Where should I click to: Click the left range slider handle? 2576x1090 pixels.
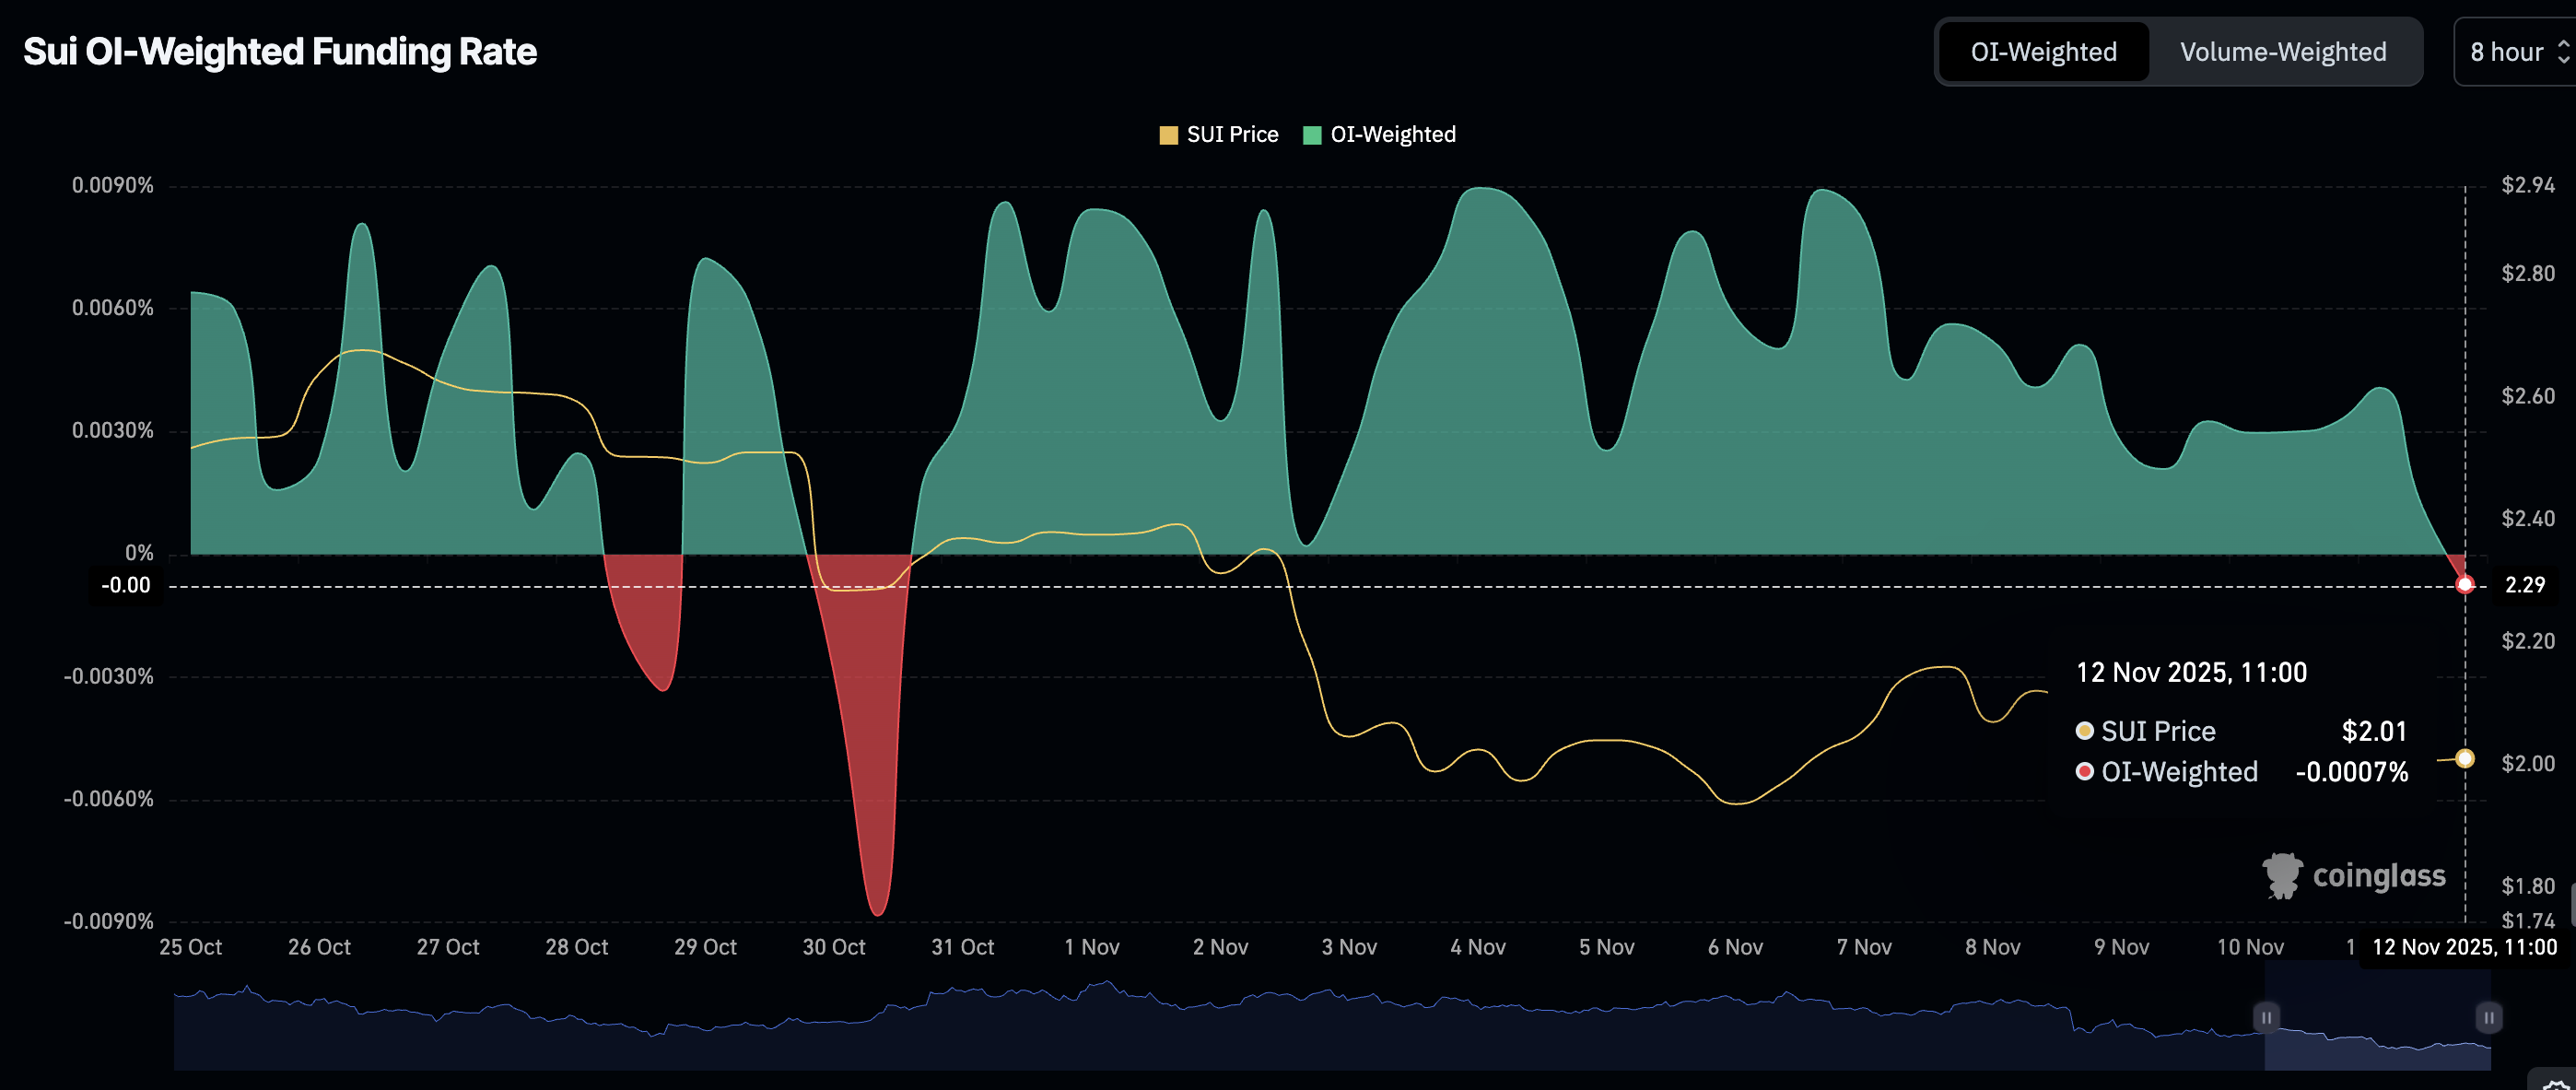coord(2266,1018)
